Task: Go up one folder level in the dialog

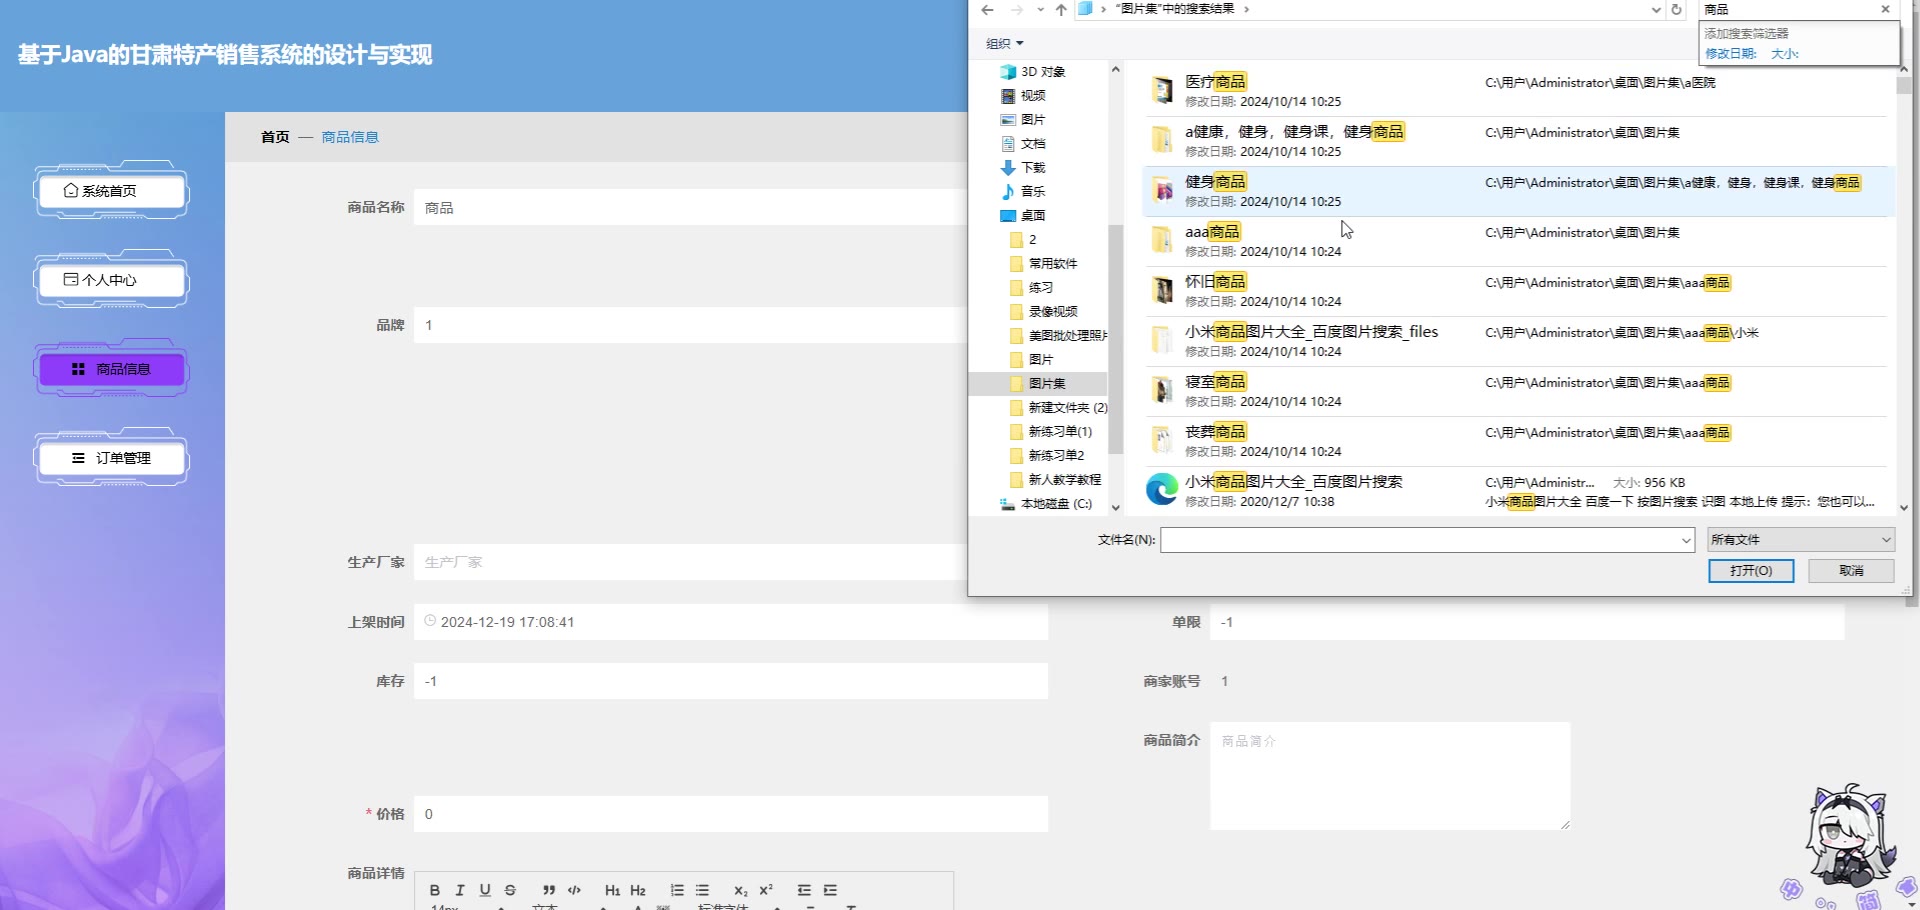Action: point(1061,10)
